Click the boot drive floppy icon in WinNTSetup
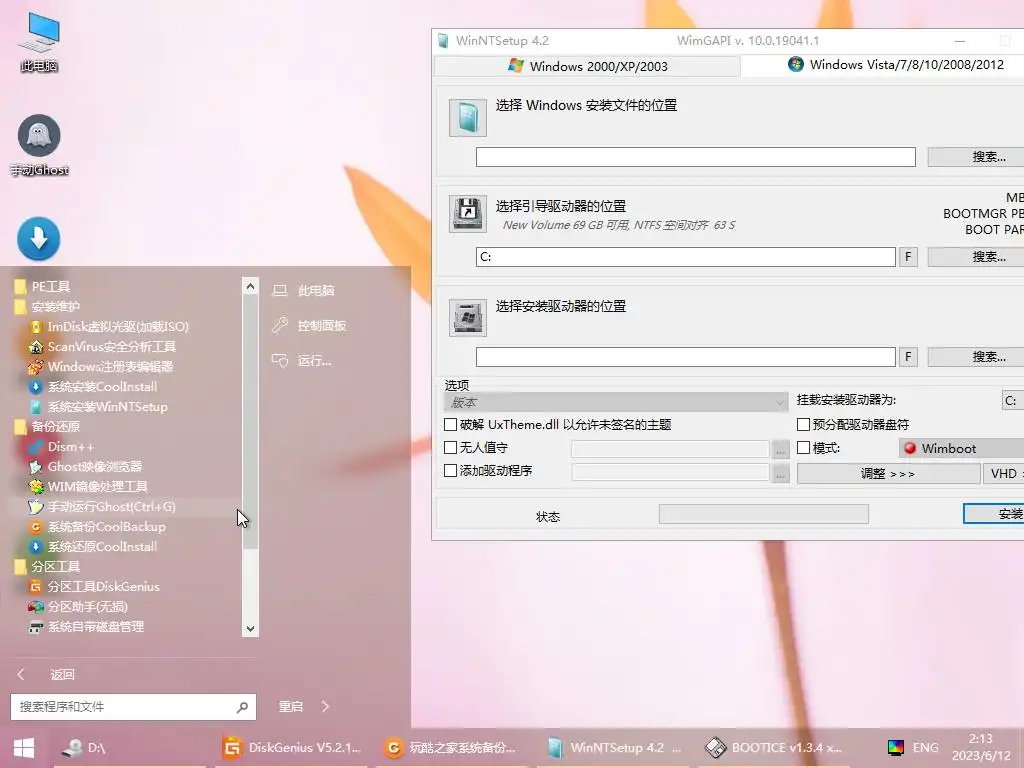 (x=468, y=214)
